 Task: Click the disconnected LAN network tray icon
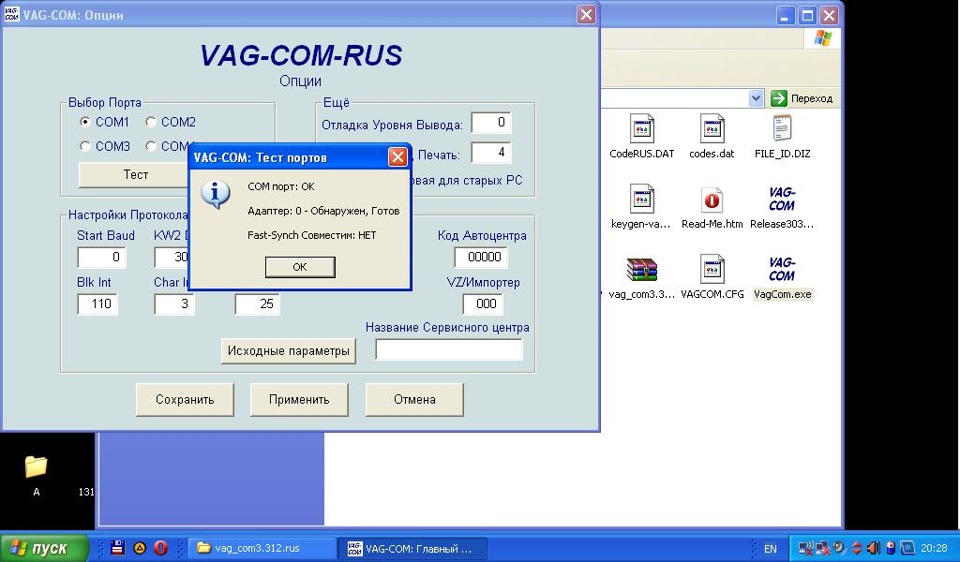(x=823, y=548)
